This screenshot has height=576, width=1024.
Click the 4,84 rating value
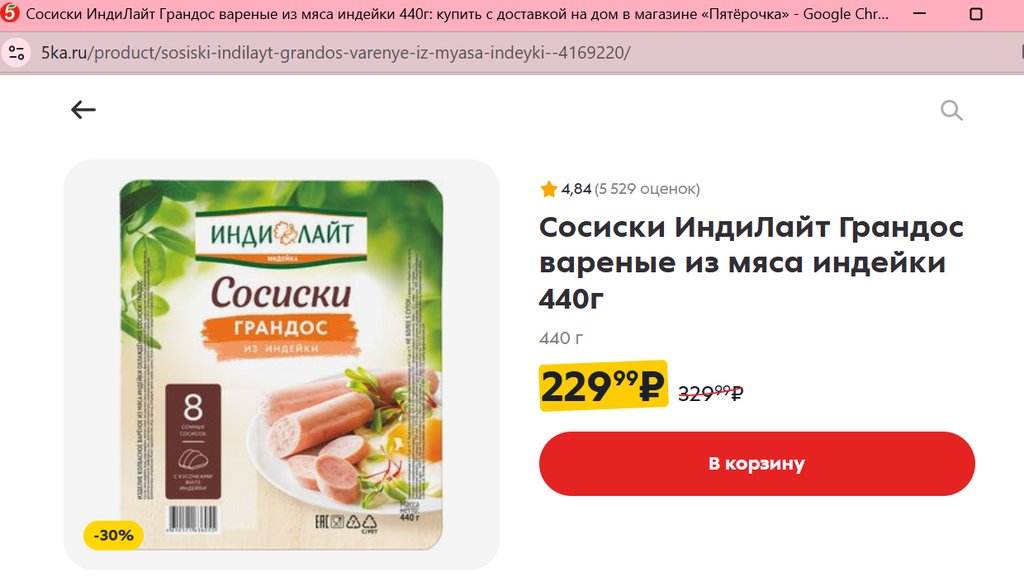coord(576,189)
